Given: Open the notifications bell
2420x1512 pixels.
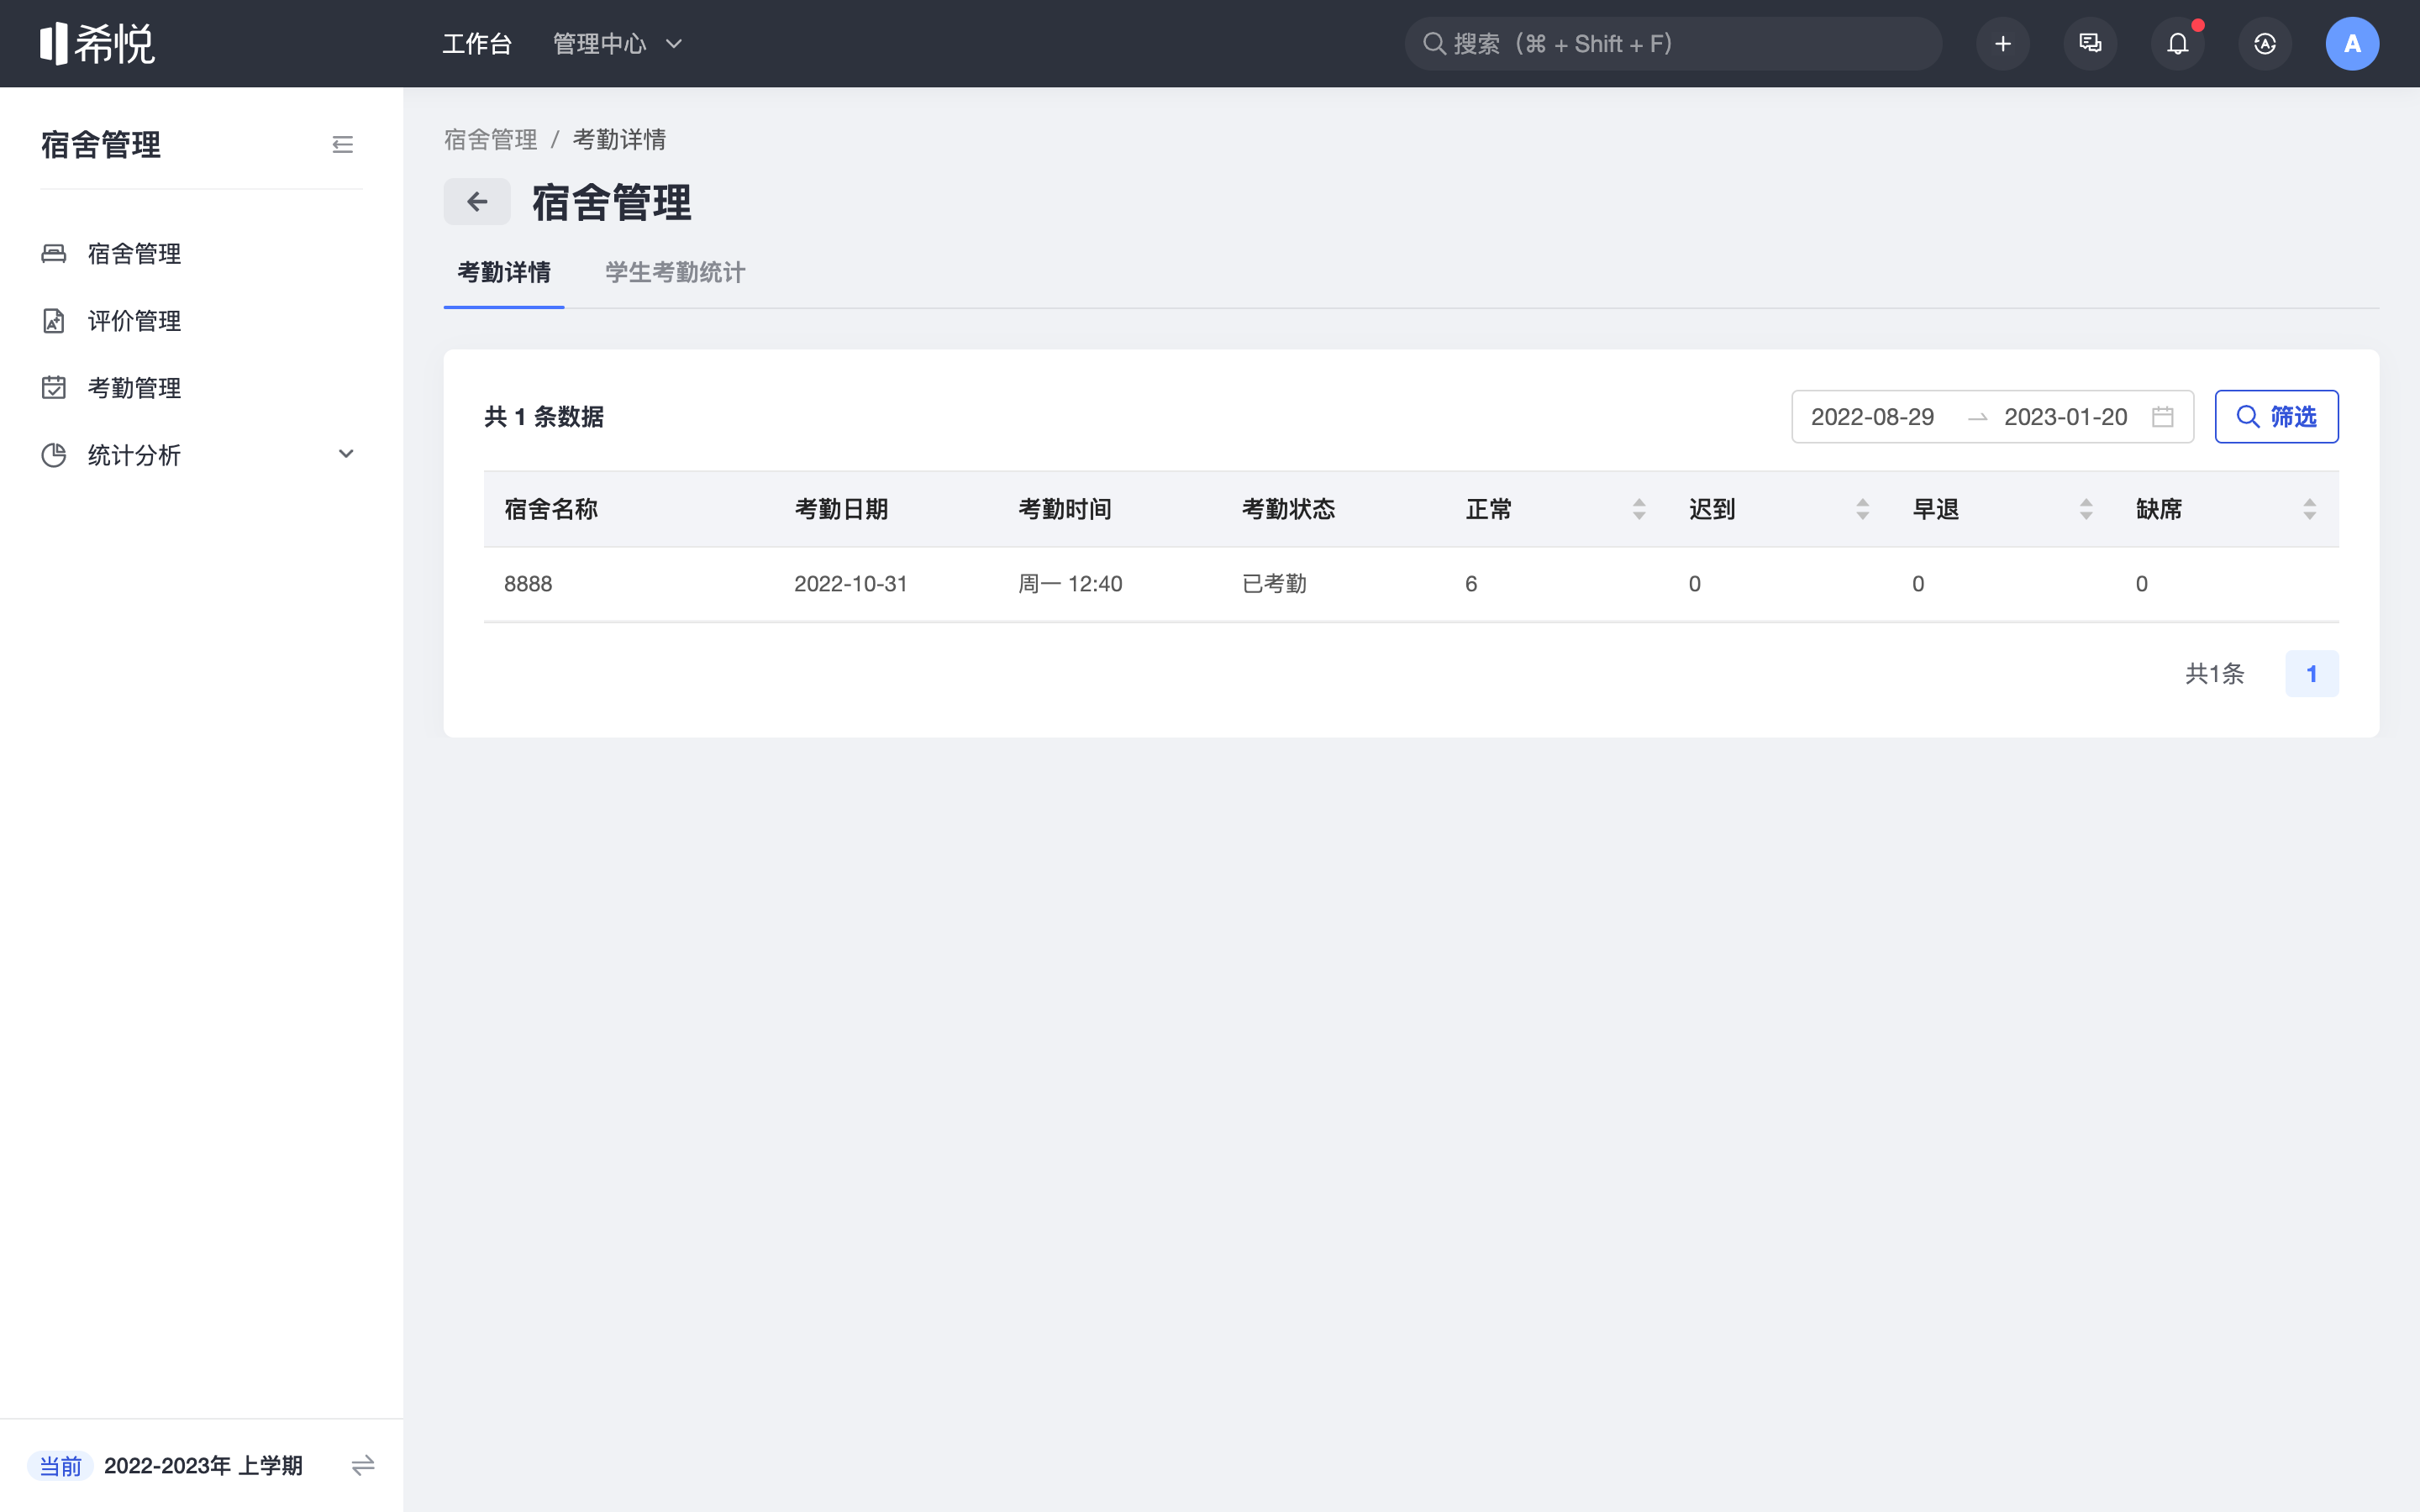Looking at the screenshot, I should pyautogui.click(x=2177, y=44).
